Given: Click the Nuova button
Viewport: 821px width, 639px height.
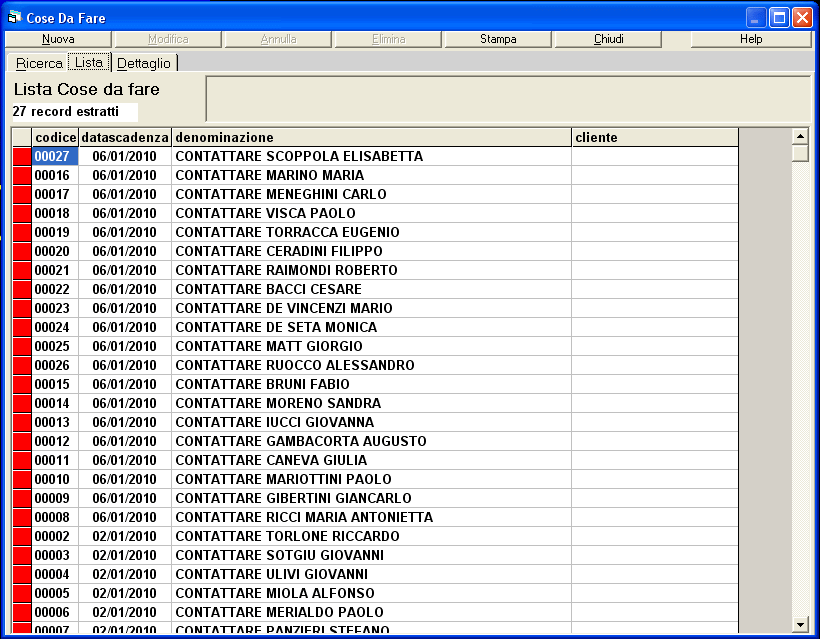Looking at the screenshot, I should click(x=58, y=39).
